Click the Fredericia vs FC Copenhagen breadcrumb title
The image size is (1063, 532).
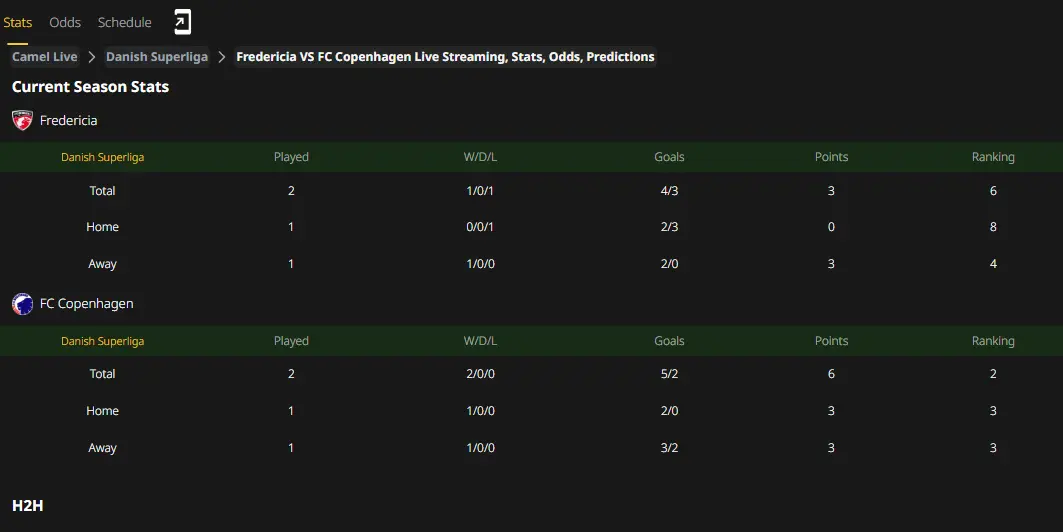(445, 57)
